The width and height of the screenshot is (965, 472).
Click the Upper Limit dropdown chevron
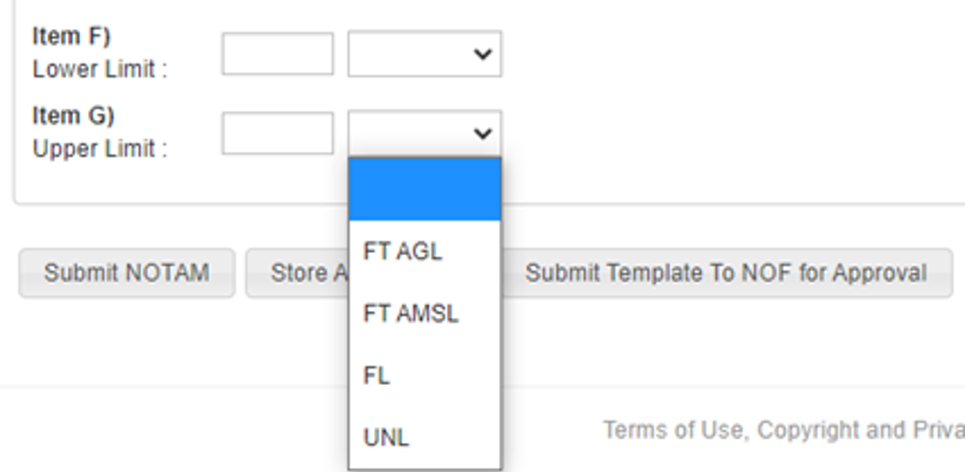tap(482, 133)
